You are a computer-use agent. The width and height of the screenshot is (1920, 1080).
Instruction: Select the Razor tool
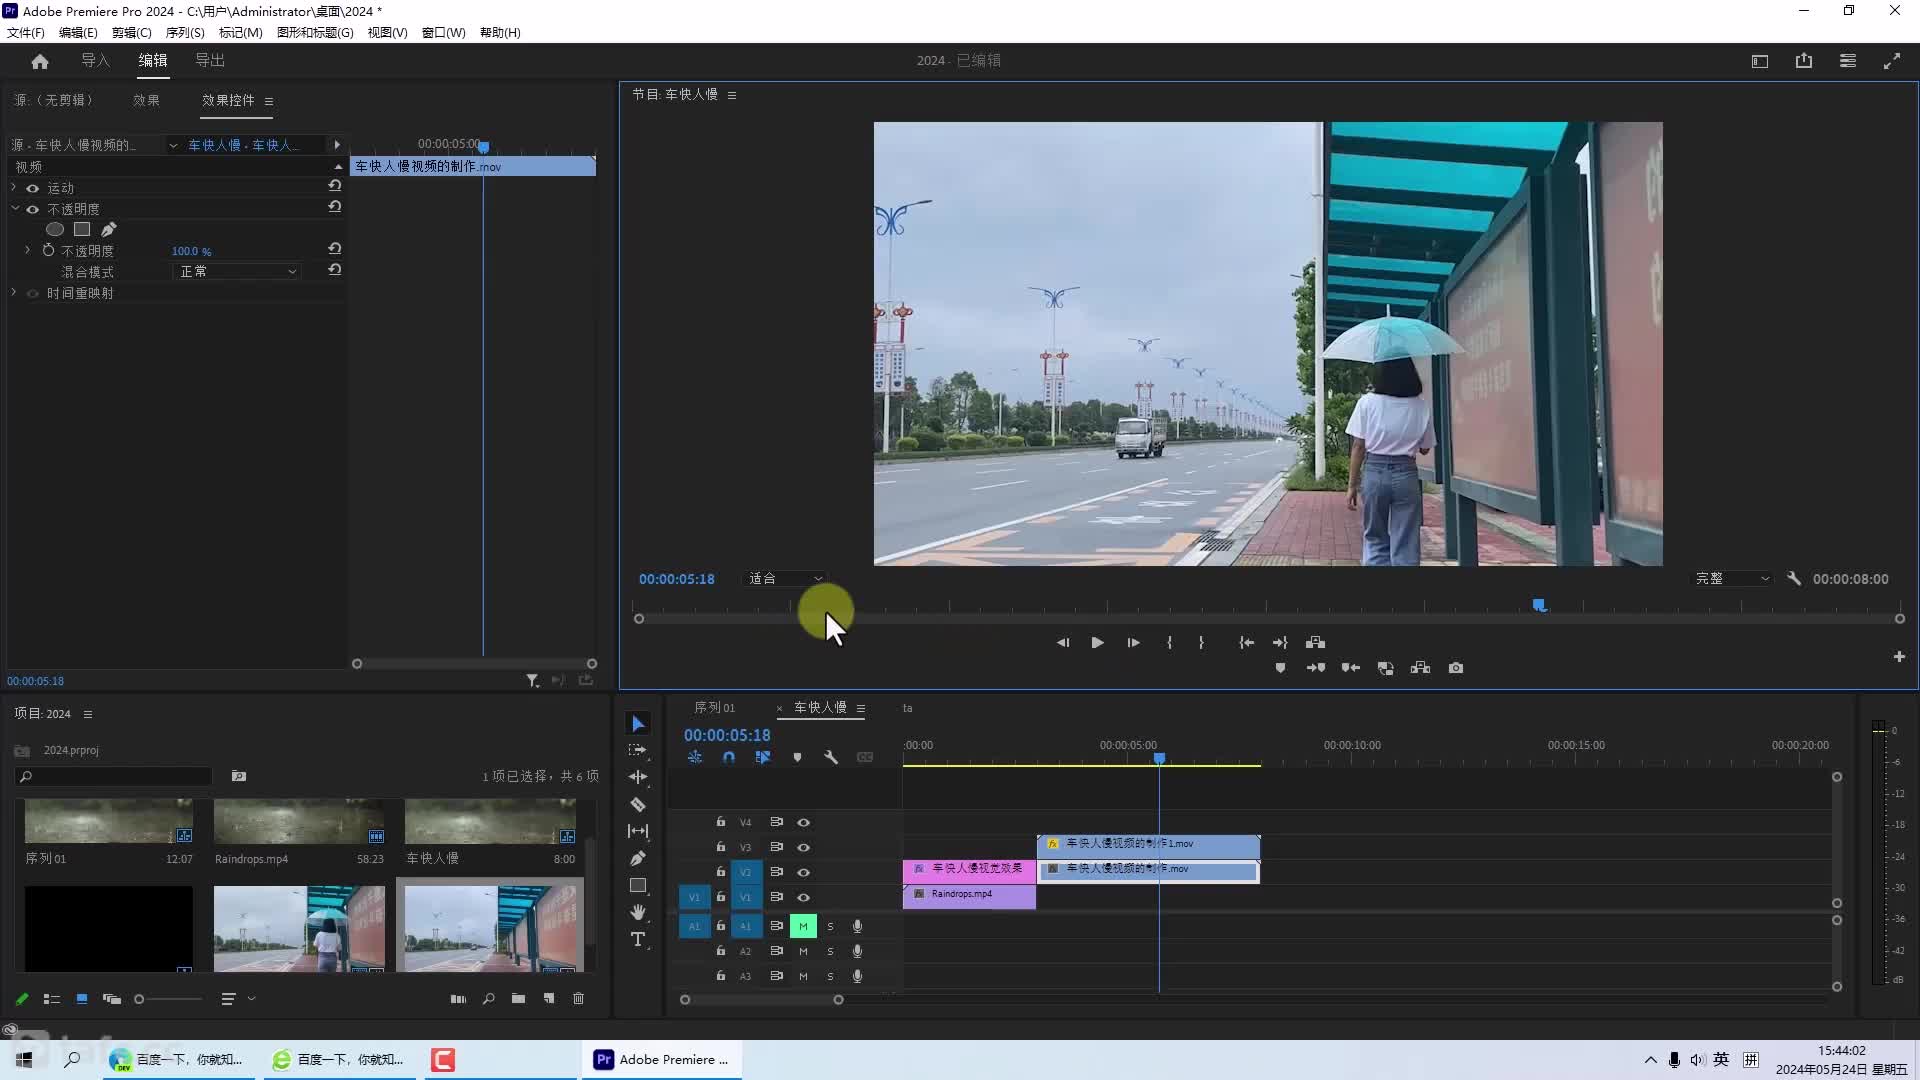pos(638,804)
